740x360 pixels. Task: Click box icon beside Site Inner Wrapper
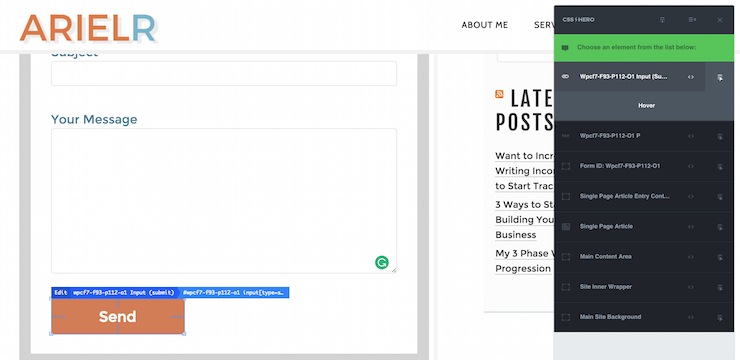(566, 287)
